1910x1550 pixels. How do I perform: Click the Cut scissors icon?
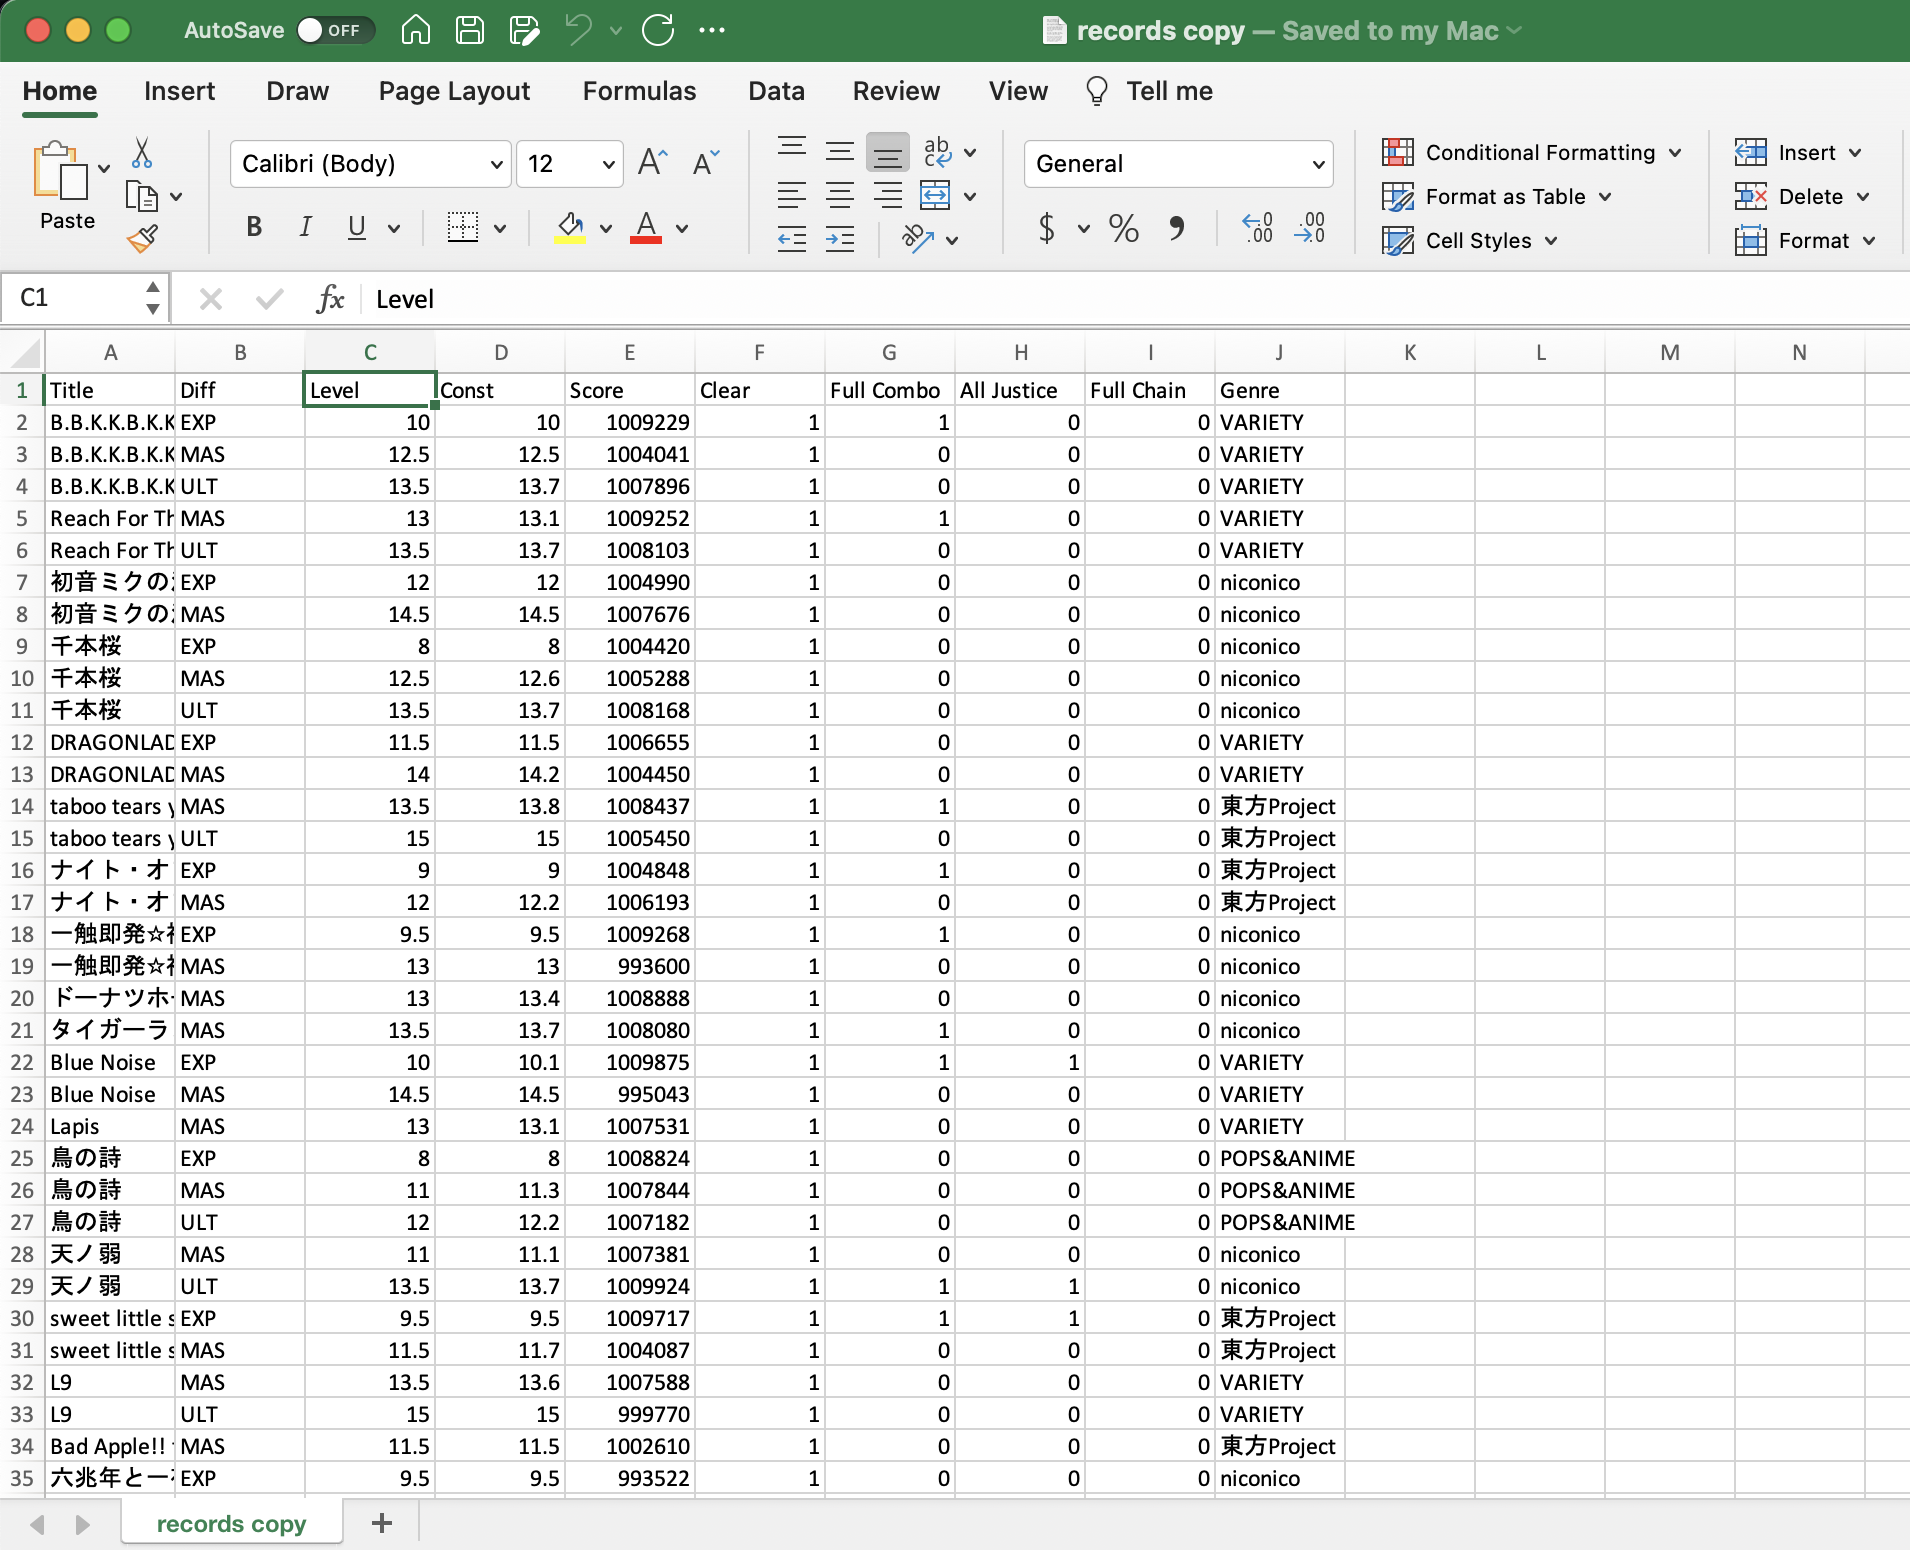[x=142, y=153]
